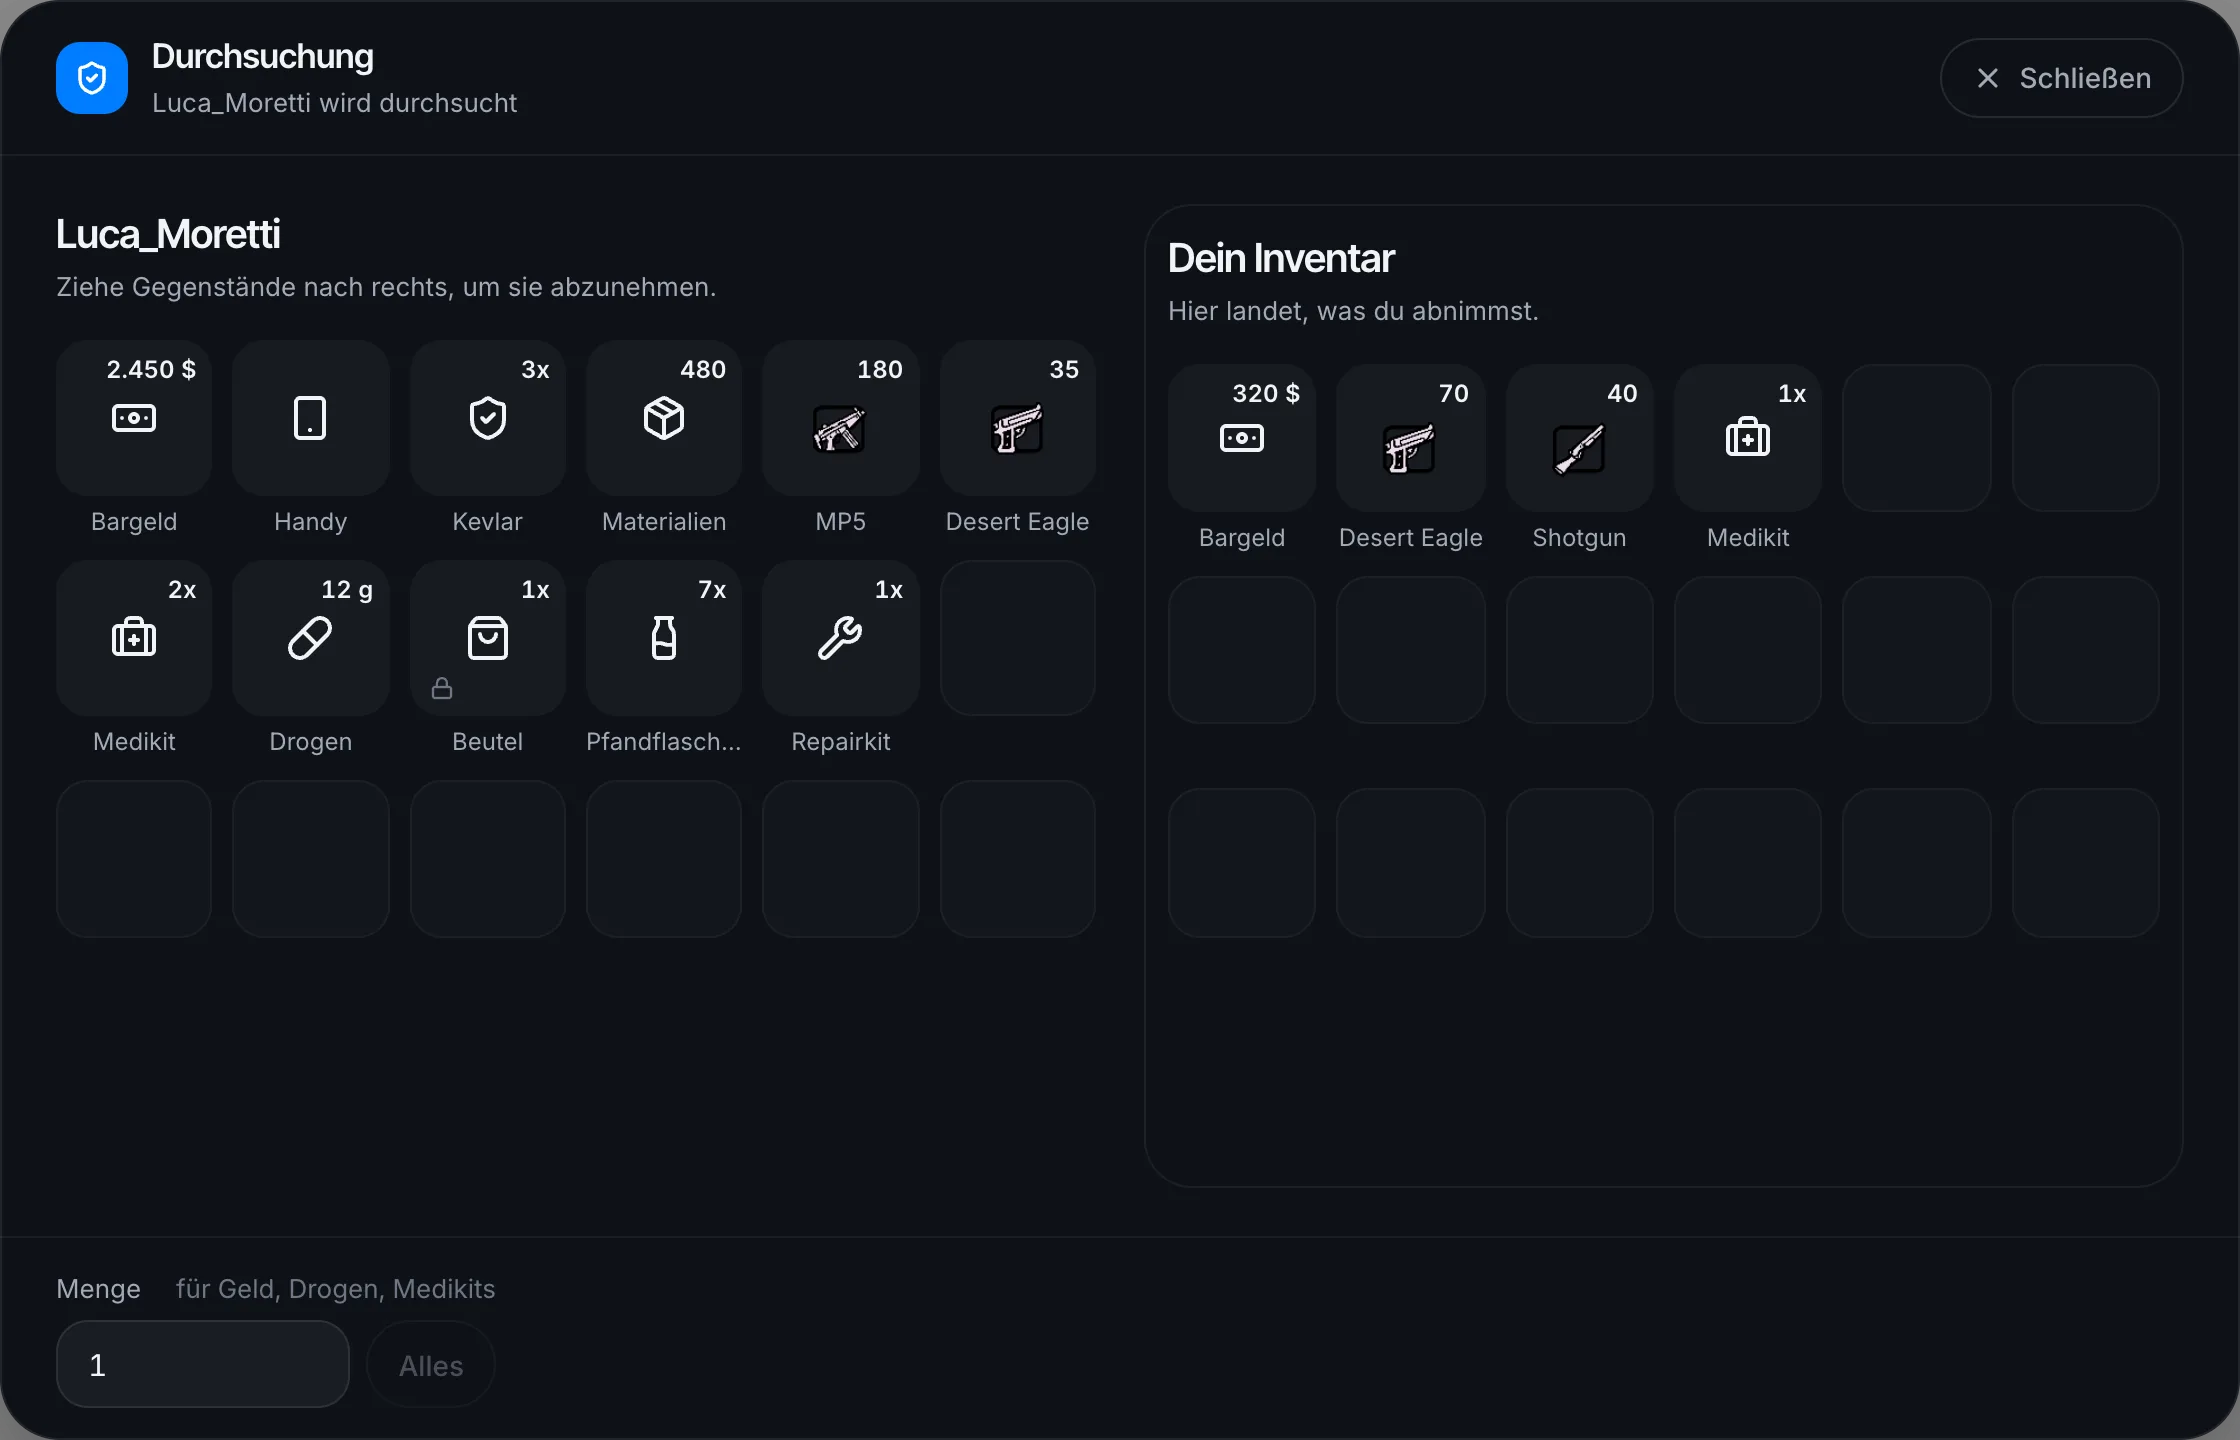Click the 'Hier landet, was du abnimmst.' text
The image size is (2240, 1440).
click(x=1353, y=311)
